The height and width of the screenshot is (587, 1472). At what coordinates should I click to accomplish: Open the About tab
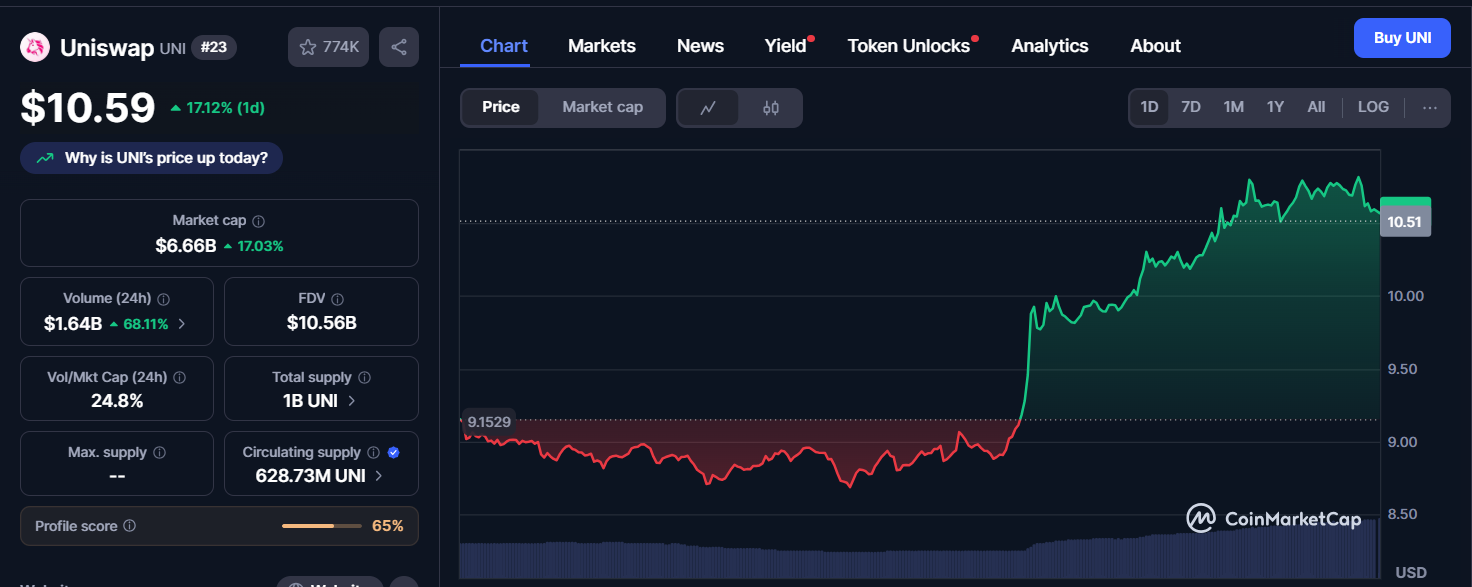(1155, 46)
